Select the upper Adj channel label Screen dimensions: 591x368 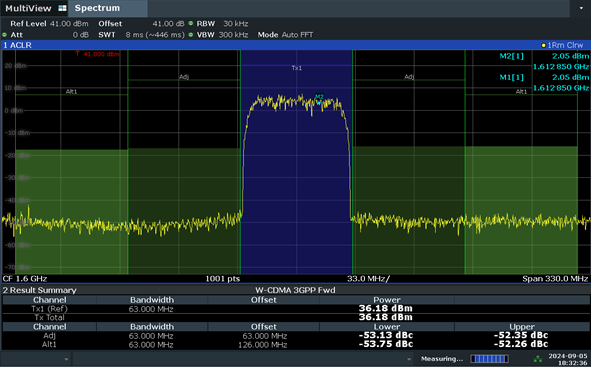(409, 77)
